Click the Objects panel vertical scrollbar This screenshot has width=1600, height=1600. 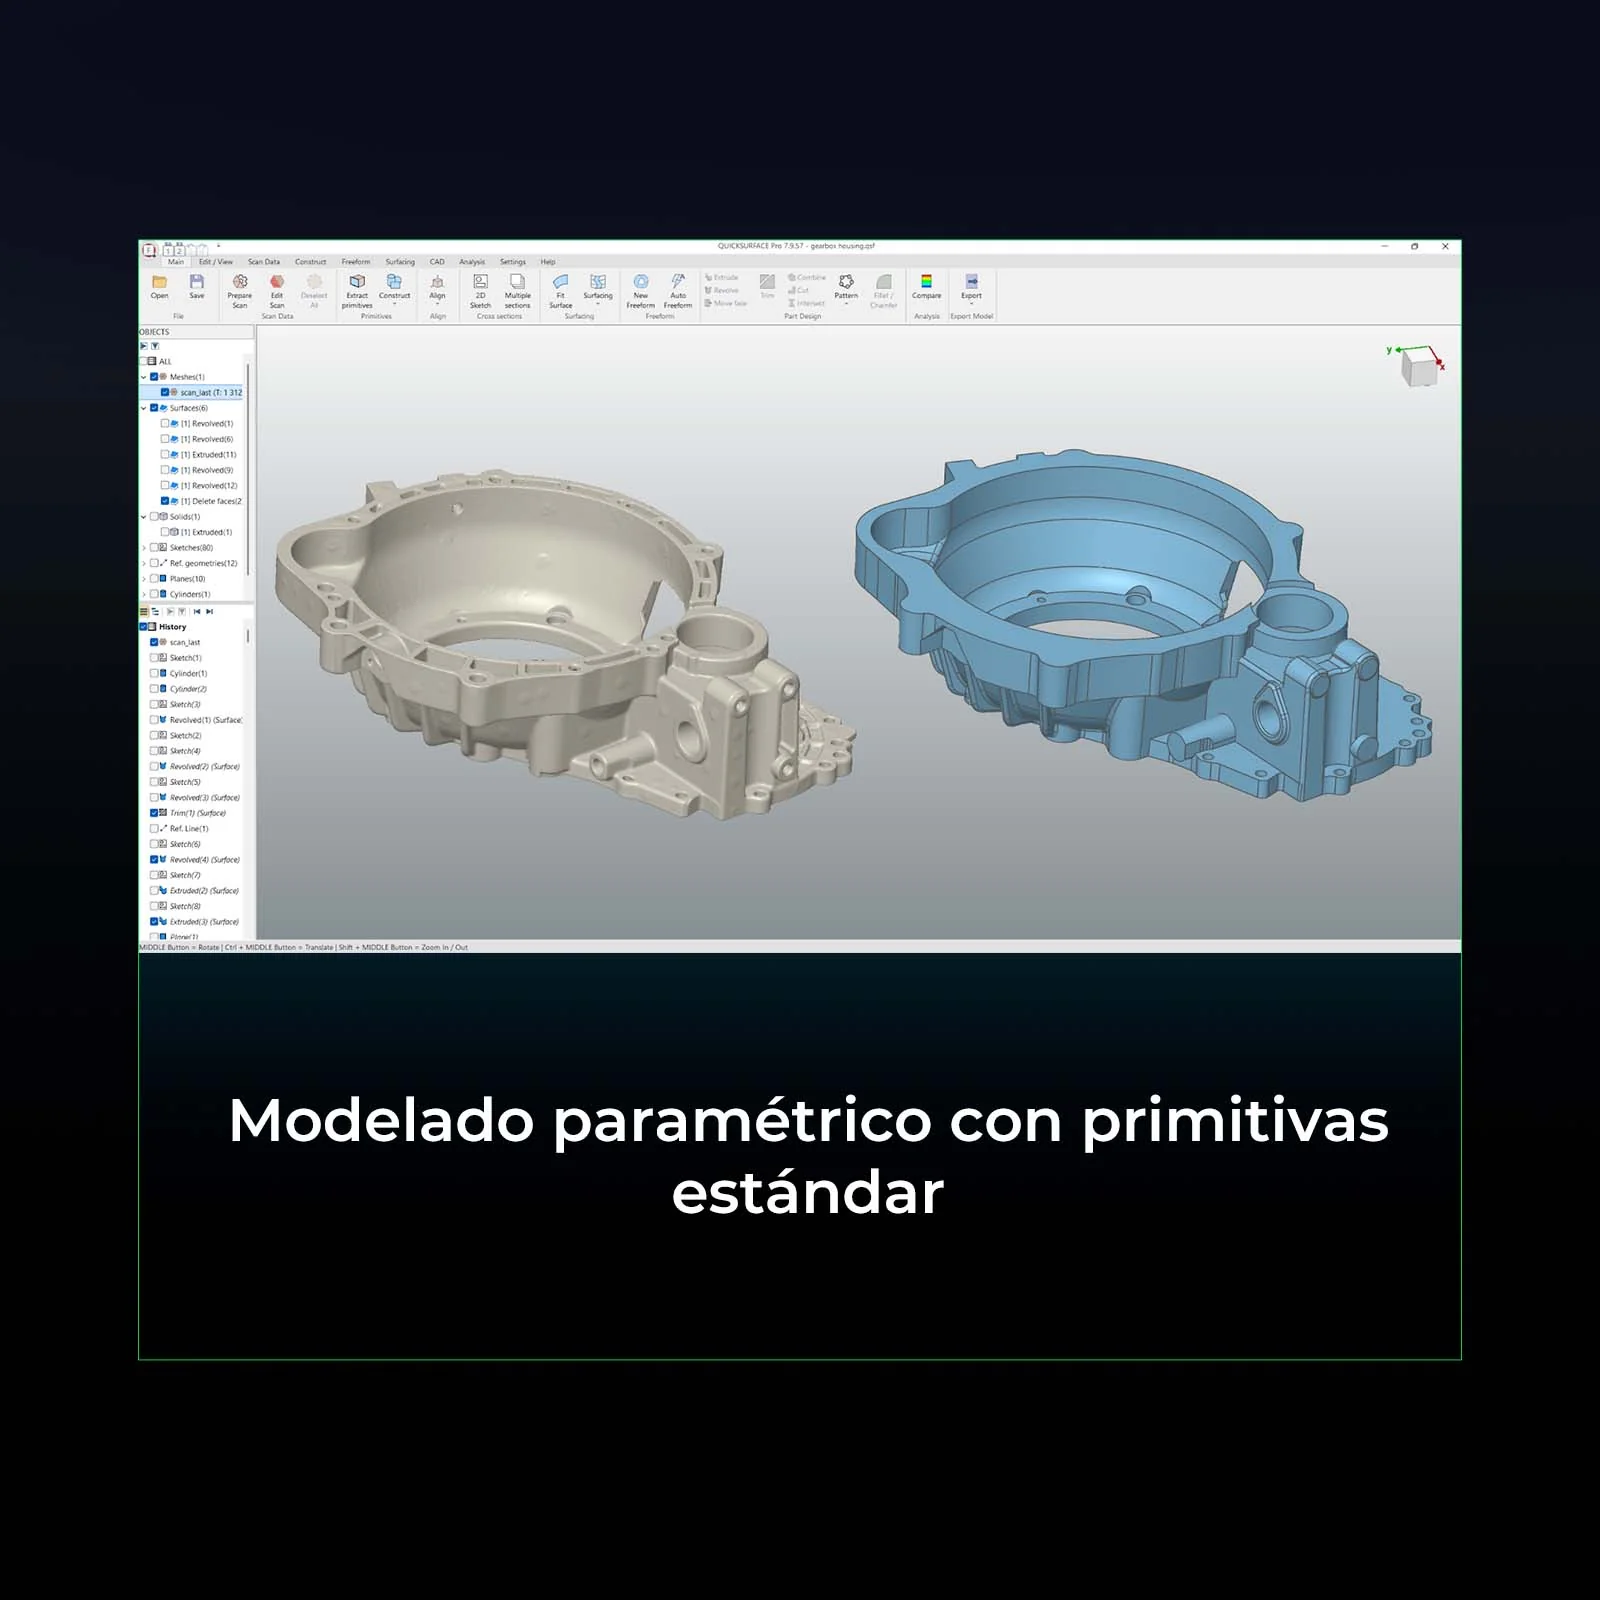pyautogui.click(x=248, y=470)
